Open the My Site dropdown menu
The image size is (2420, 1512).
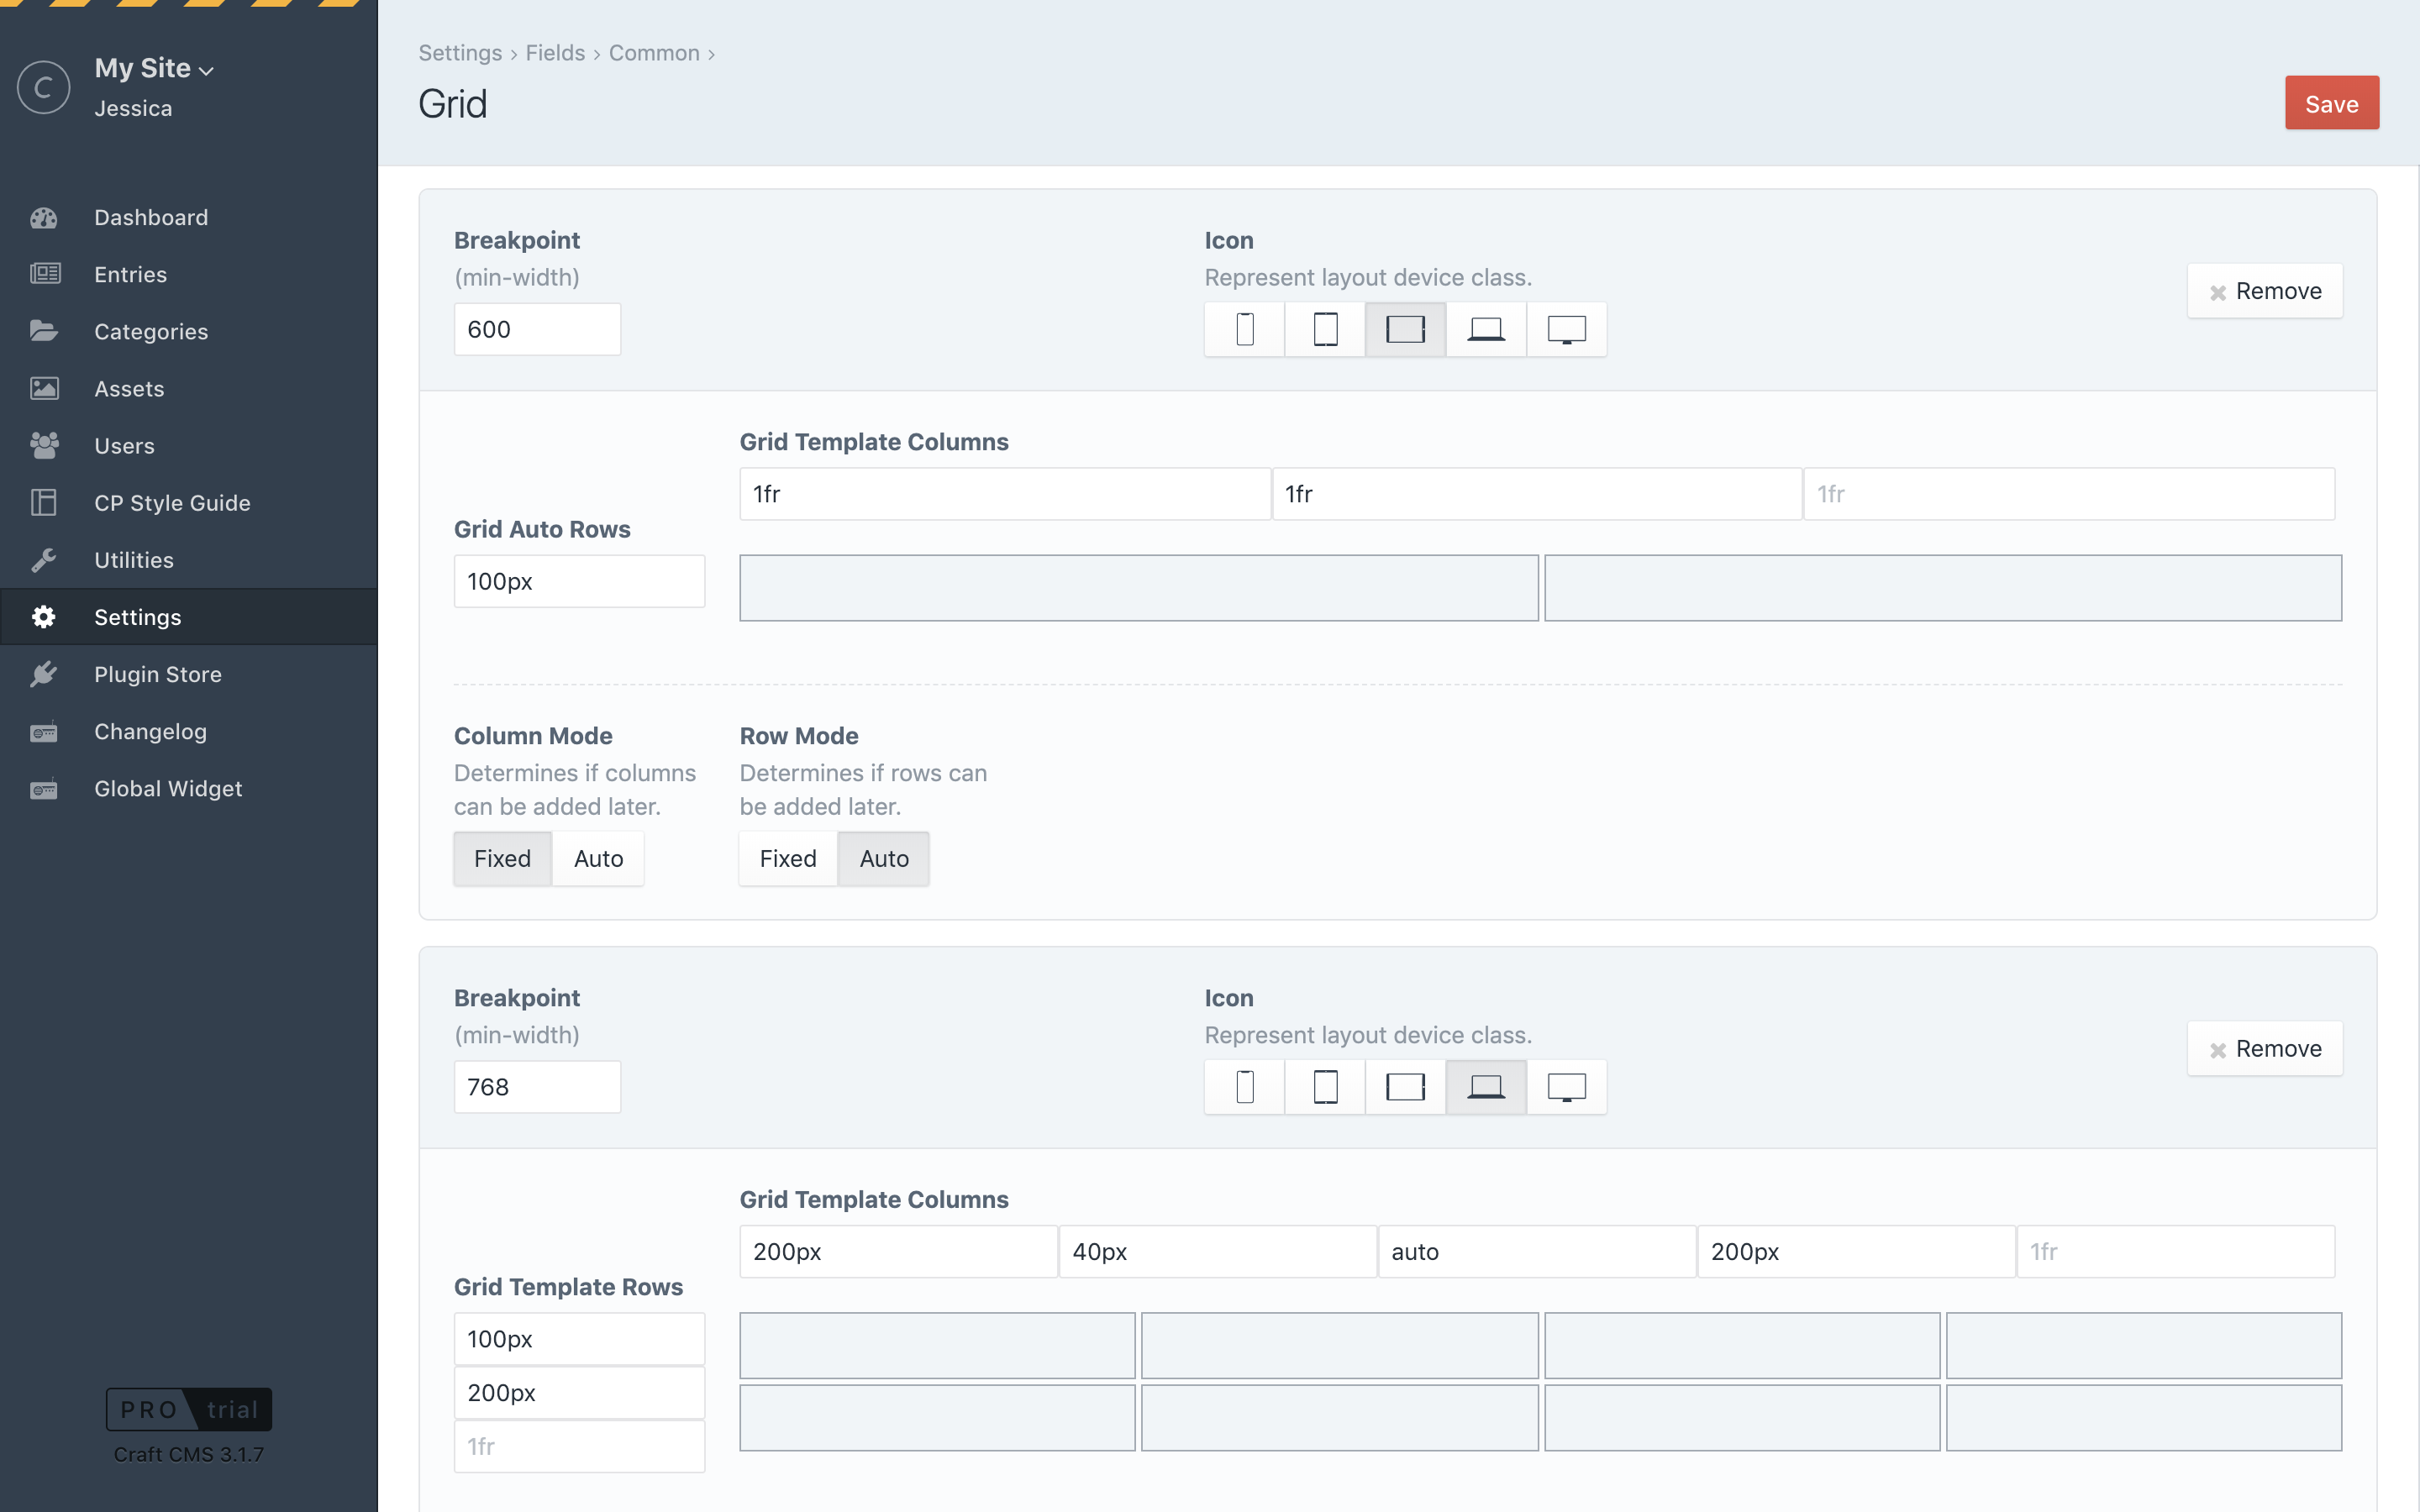click(155, 68)
